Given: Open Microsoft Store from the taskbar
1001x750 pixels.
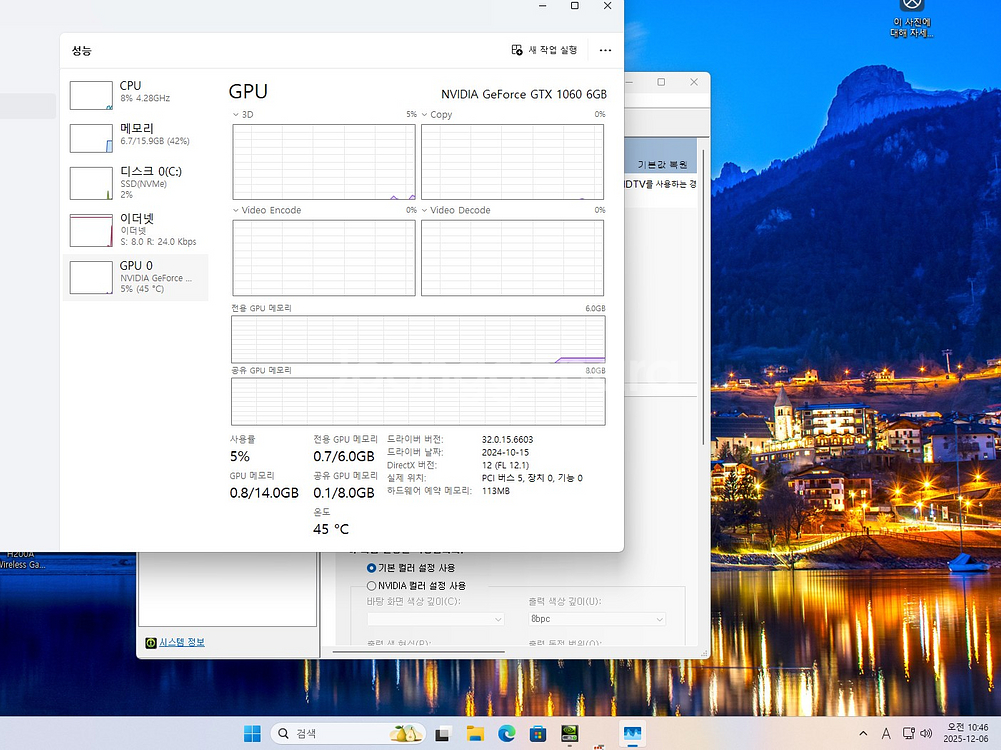Looking at the screenshot, I should coord(537,734).
